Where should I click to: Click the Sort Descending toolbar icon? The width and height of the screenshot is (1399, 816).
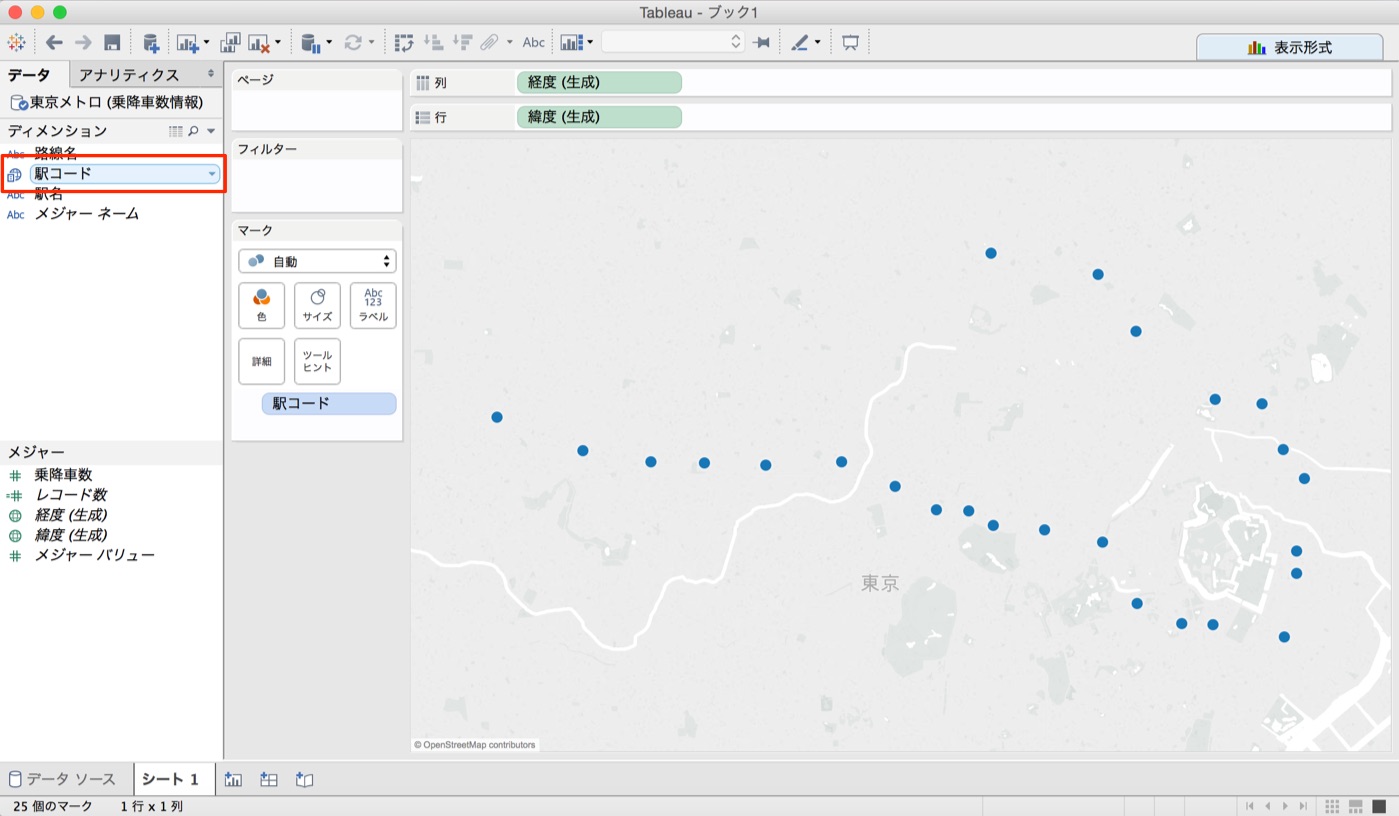pyautogui.click(x=461, y=42)
